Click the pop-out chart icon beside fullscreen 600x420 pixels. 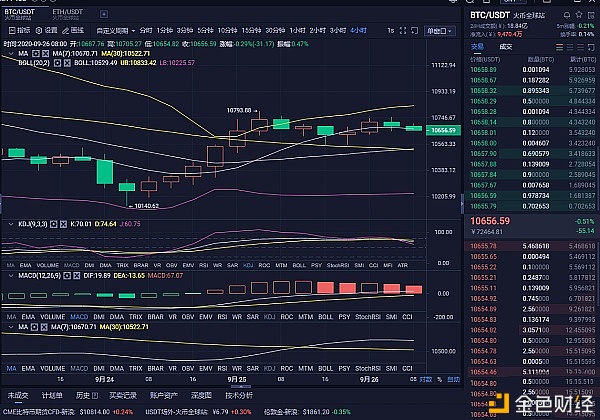[x=414, y=31]
